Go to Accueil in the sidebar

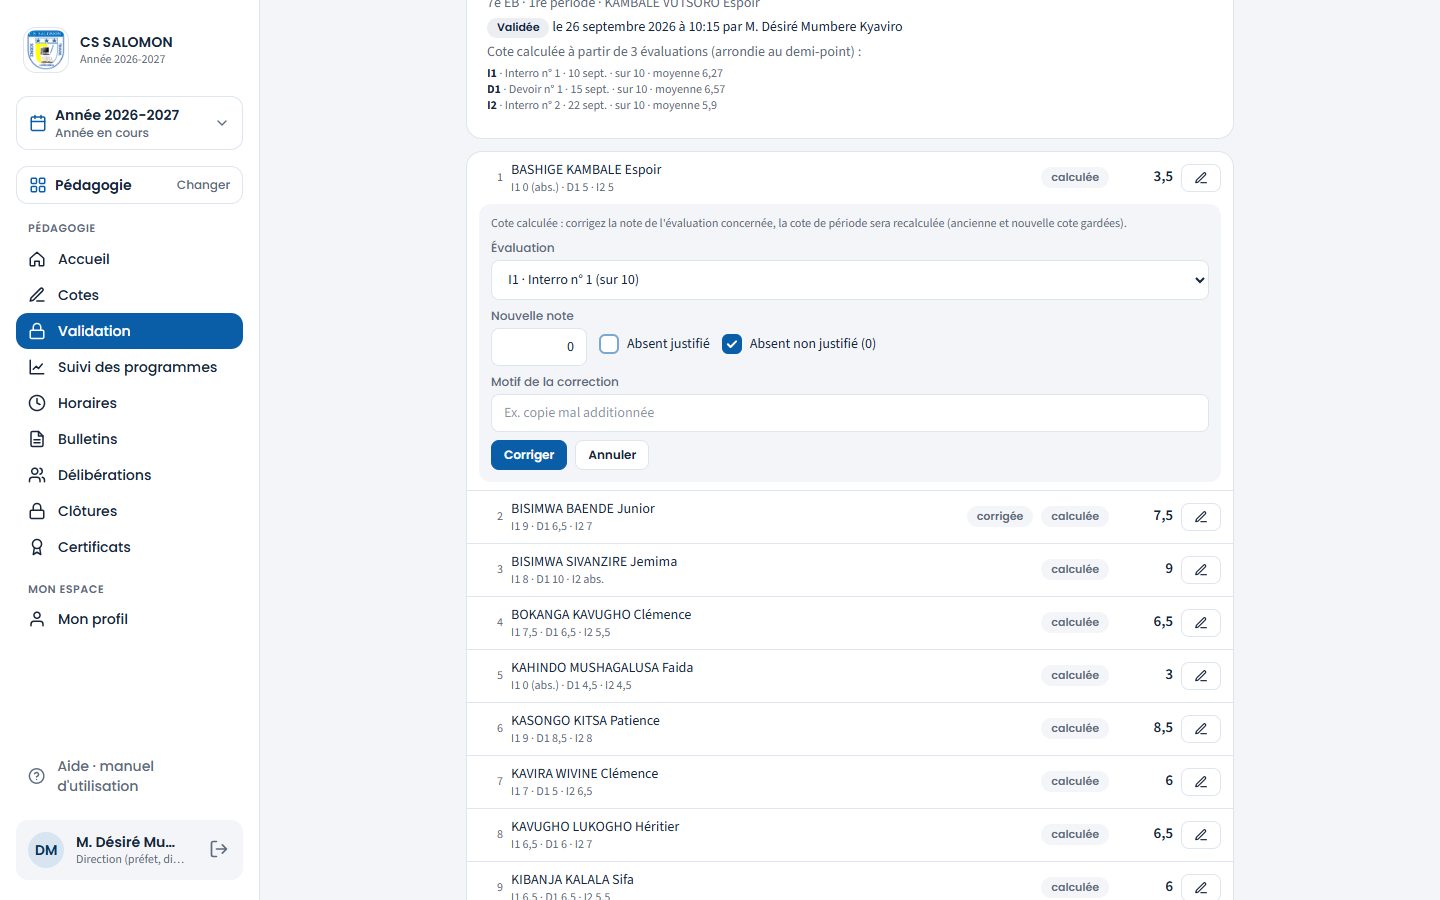tap(129, 259)
